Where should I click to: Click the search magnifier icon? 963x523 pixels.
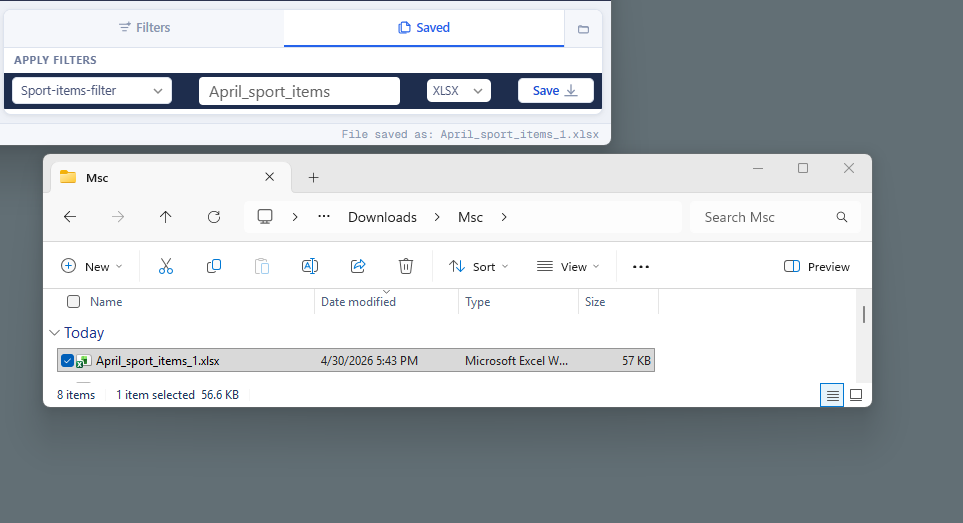tap(841, 217)
